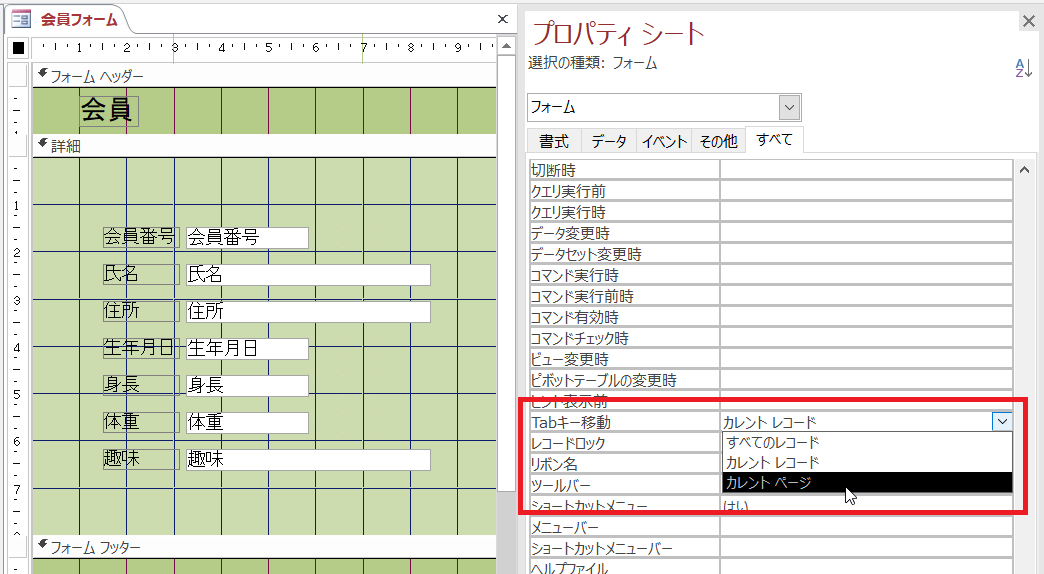Click the コマンド実行時 property value field
This screenshot has height=574, width=1044.
tap(866, 275)
